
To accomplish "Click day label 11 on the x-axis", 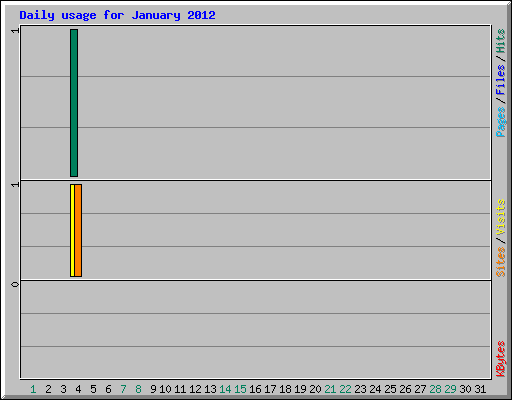I will tap(180, 389).
